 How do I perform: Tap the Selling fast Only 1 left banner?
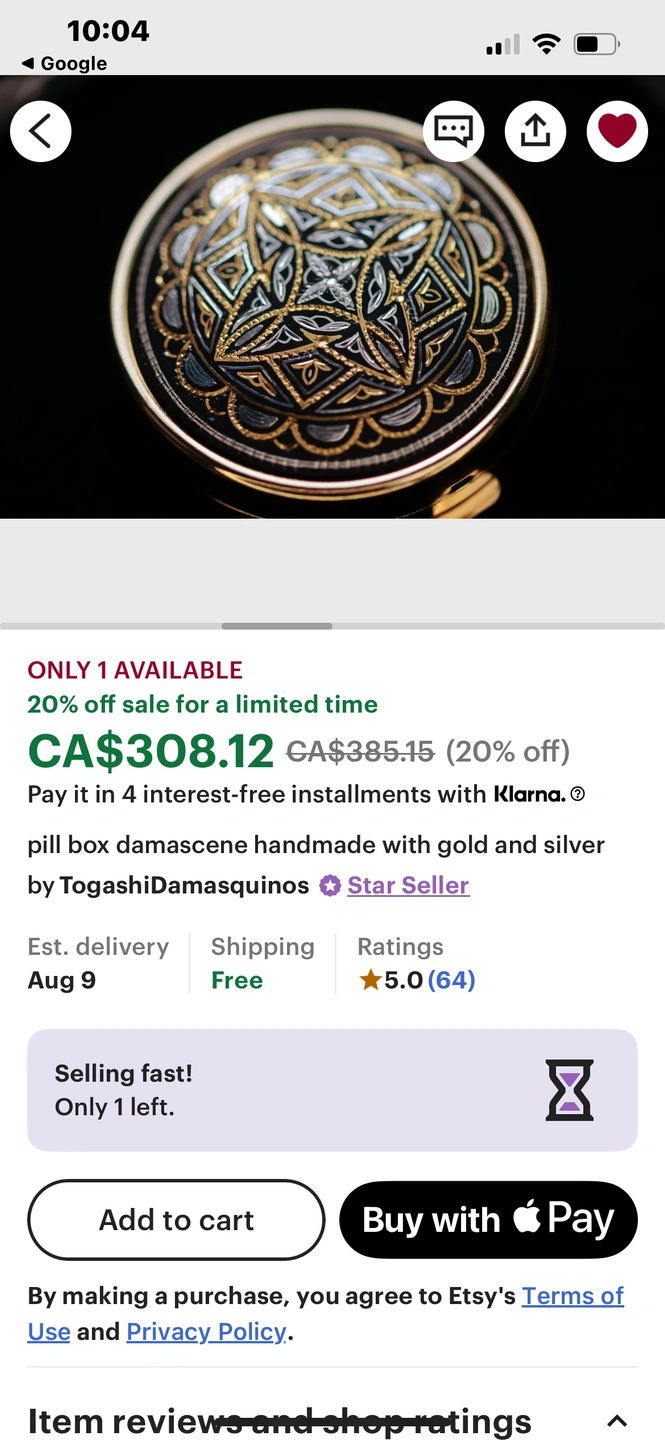click(x=250, y=1090)
